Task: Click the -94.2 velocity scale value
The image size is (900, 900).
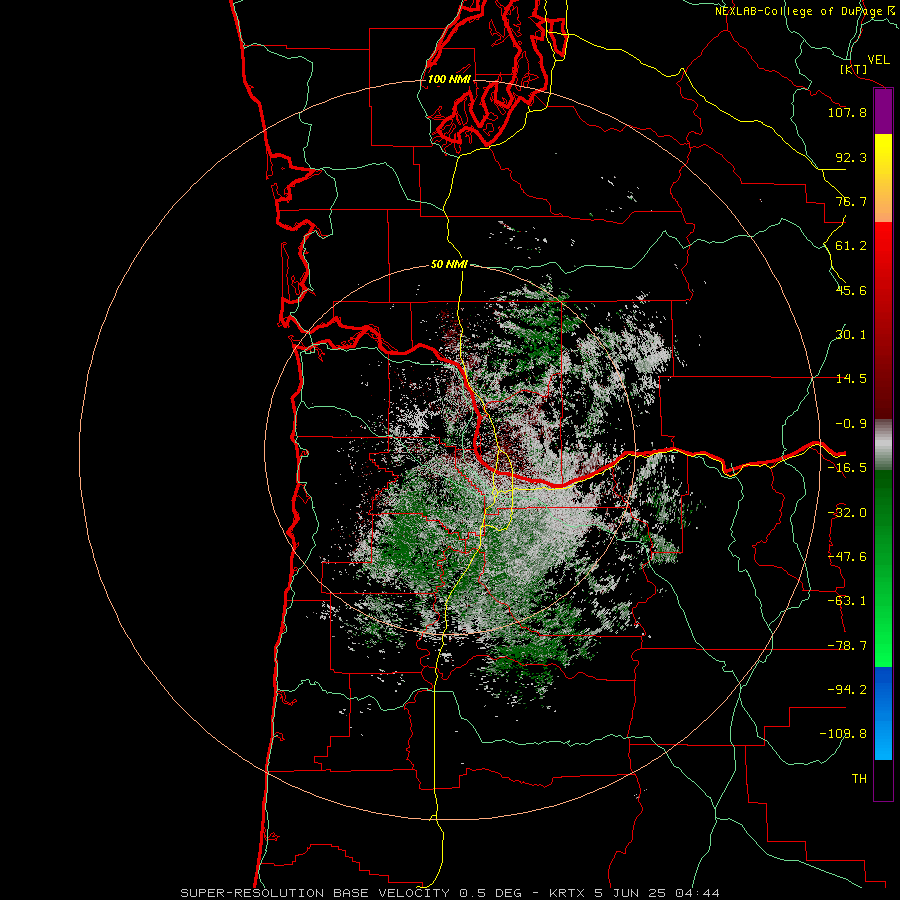Action: point(847,690)
